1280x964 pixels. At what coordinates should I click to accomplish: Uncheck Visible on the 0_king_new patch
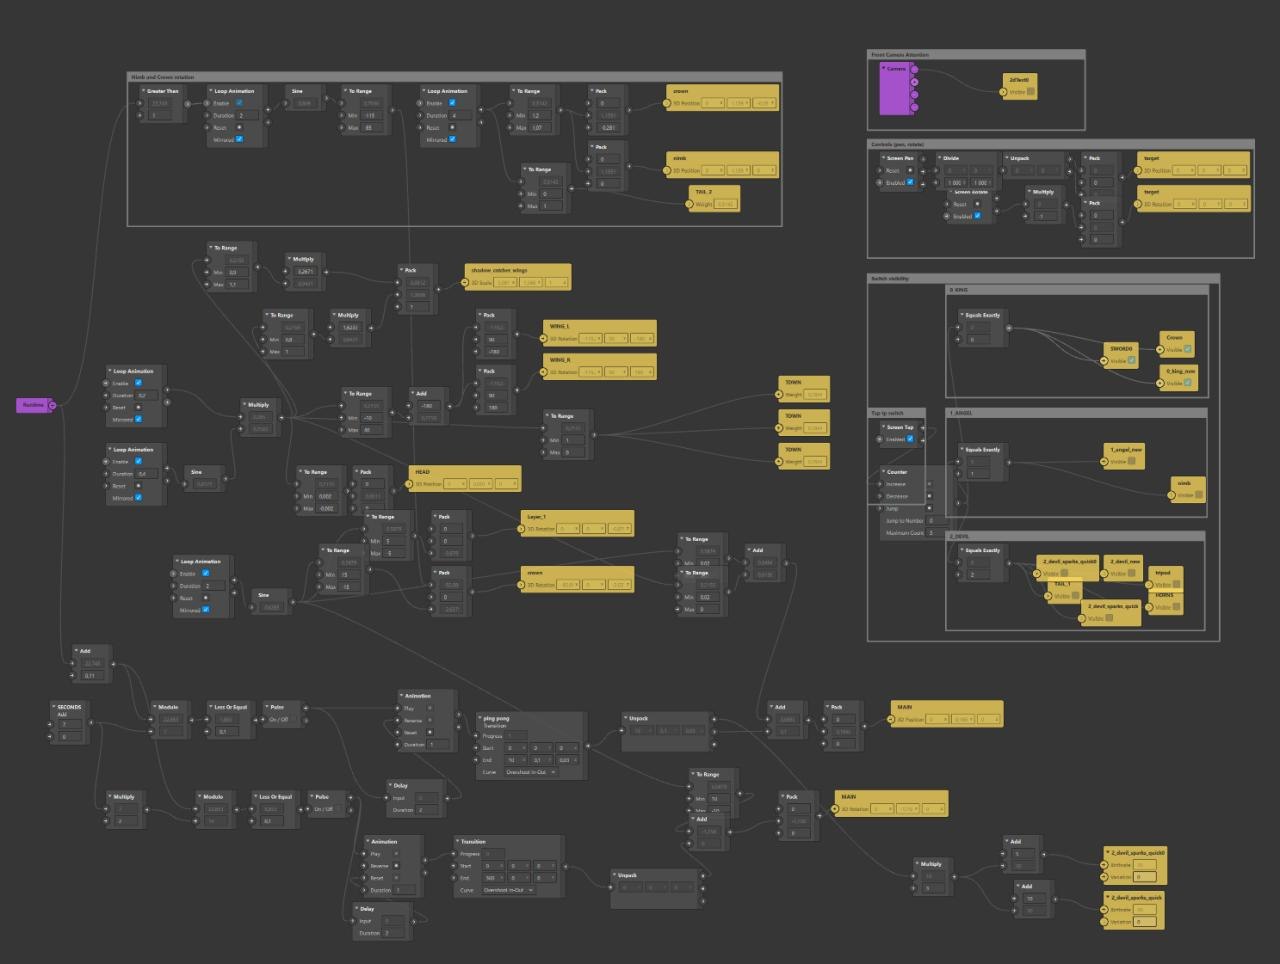1188,383
